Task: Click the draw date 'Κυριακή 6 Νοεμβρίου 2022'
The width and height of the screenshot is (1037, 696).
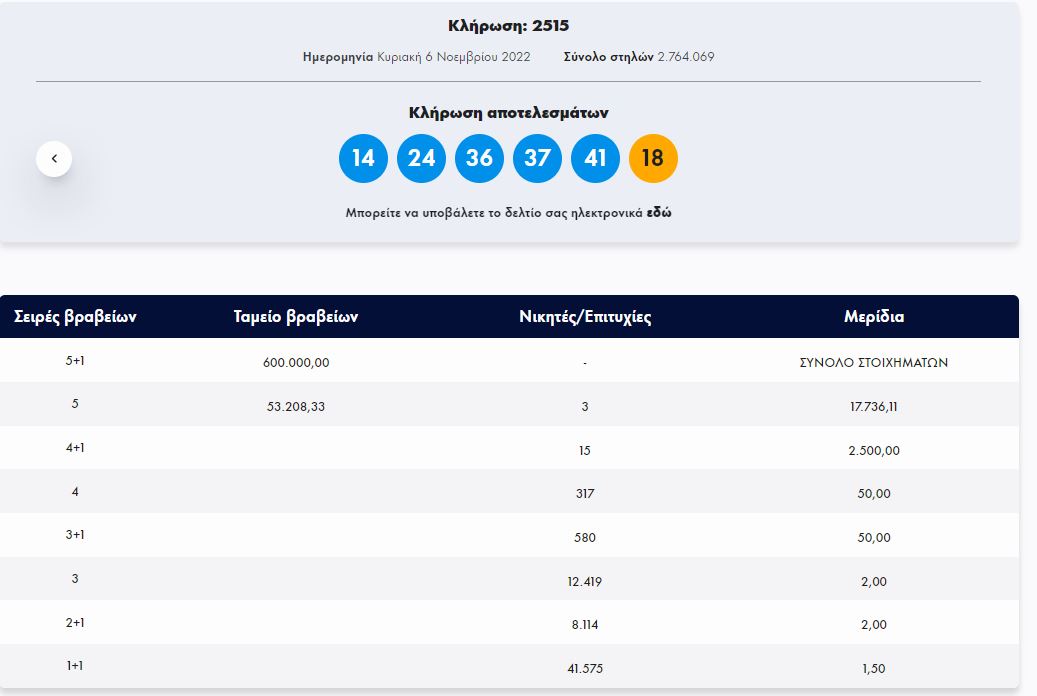Action: point(454,57)
